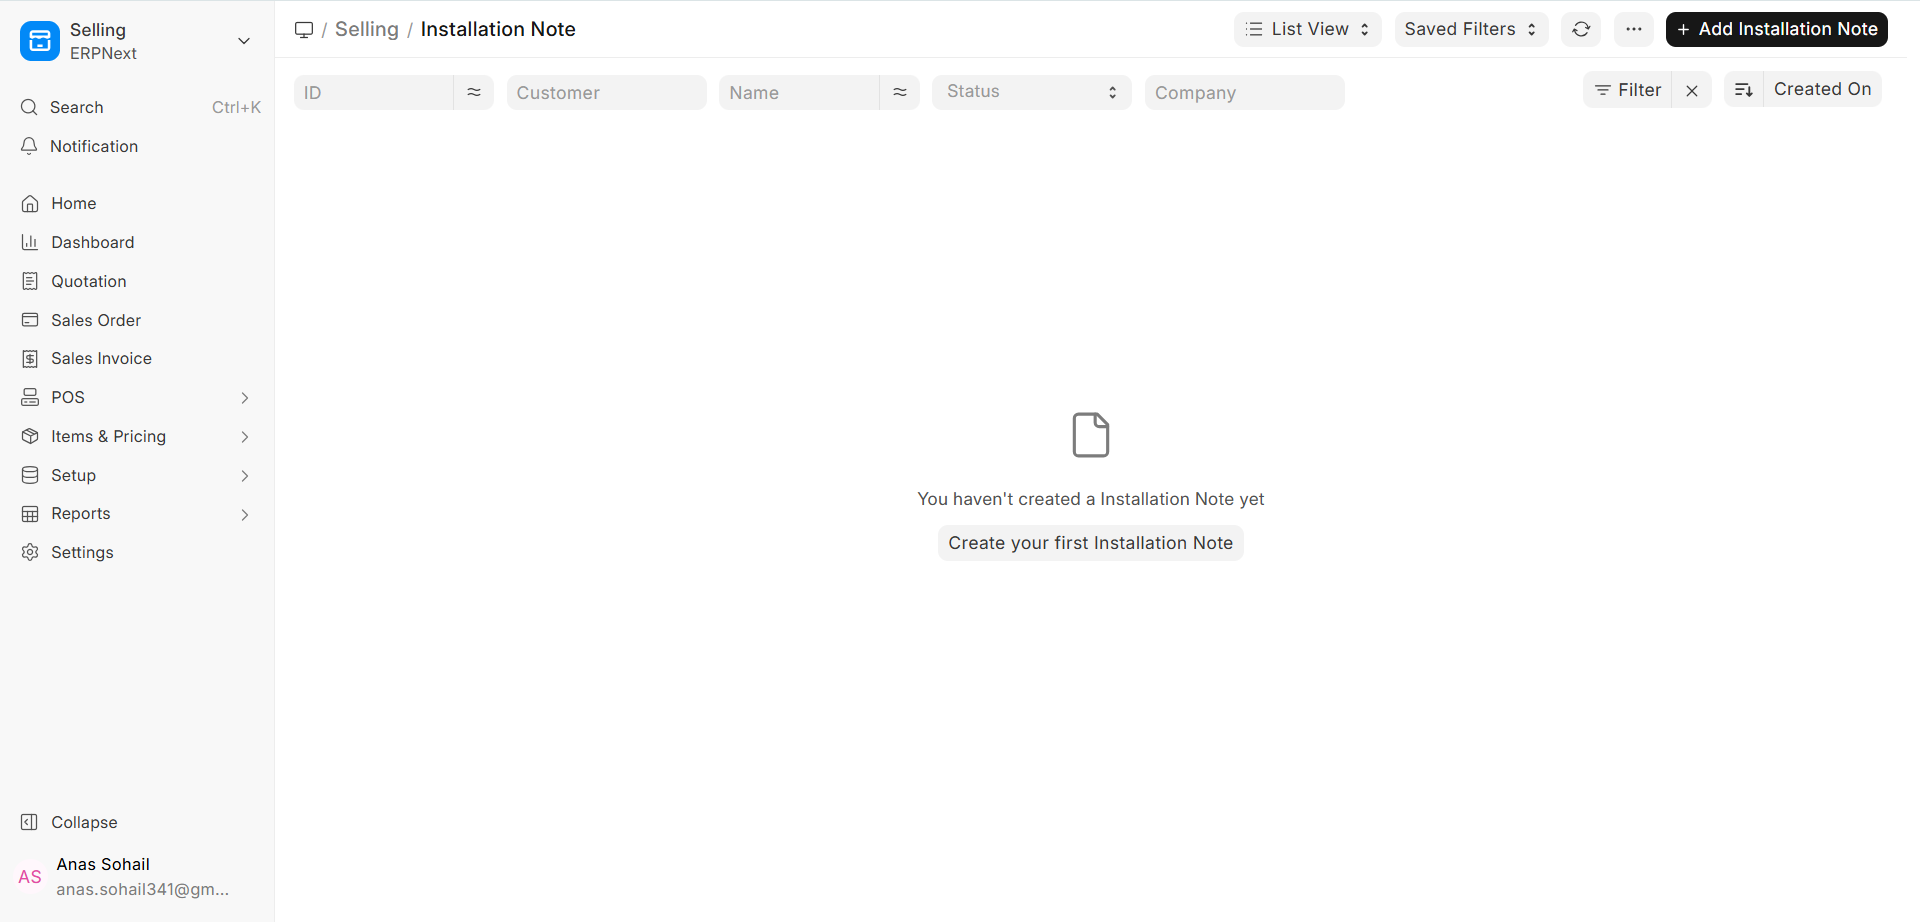Clear filters with the X icon
The width and height of the screenshot is (1920, 922).
point(1691,90)
